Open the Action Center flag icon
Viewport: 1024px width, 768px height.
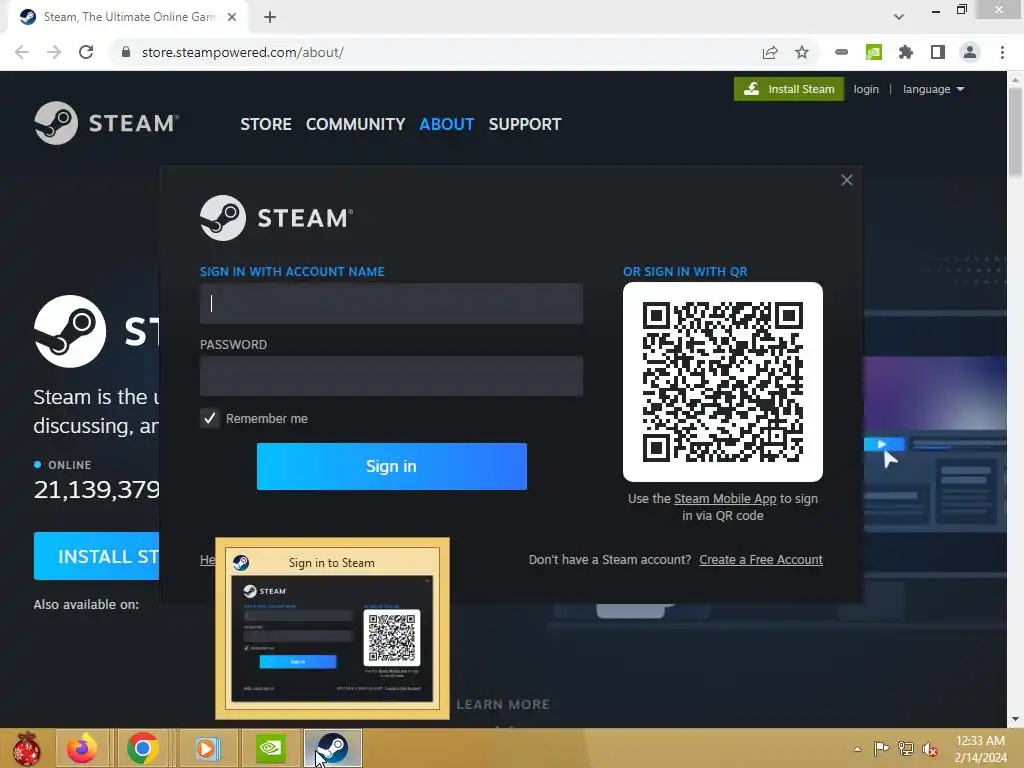pyautogui.click(x=881, y=749)
